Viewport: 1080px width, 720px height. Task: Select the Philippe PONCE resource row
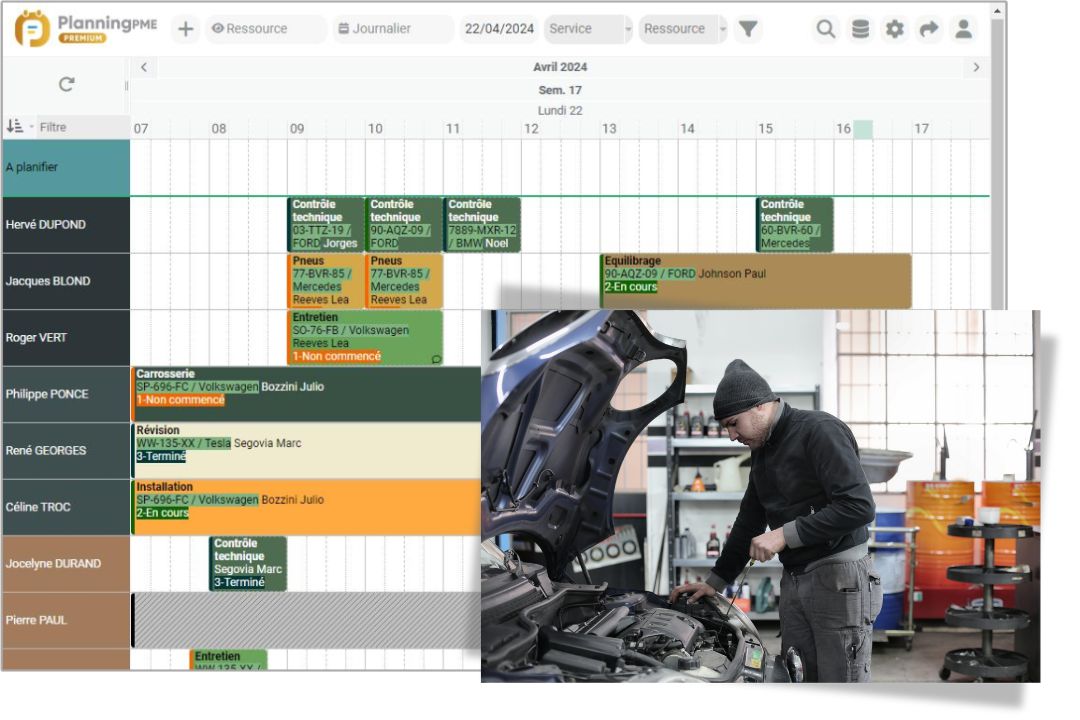[65, 394]
